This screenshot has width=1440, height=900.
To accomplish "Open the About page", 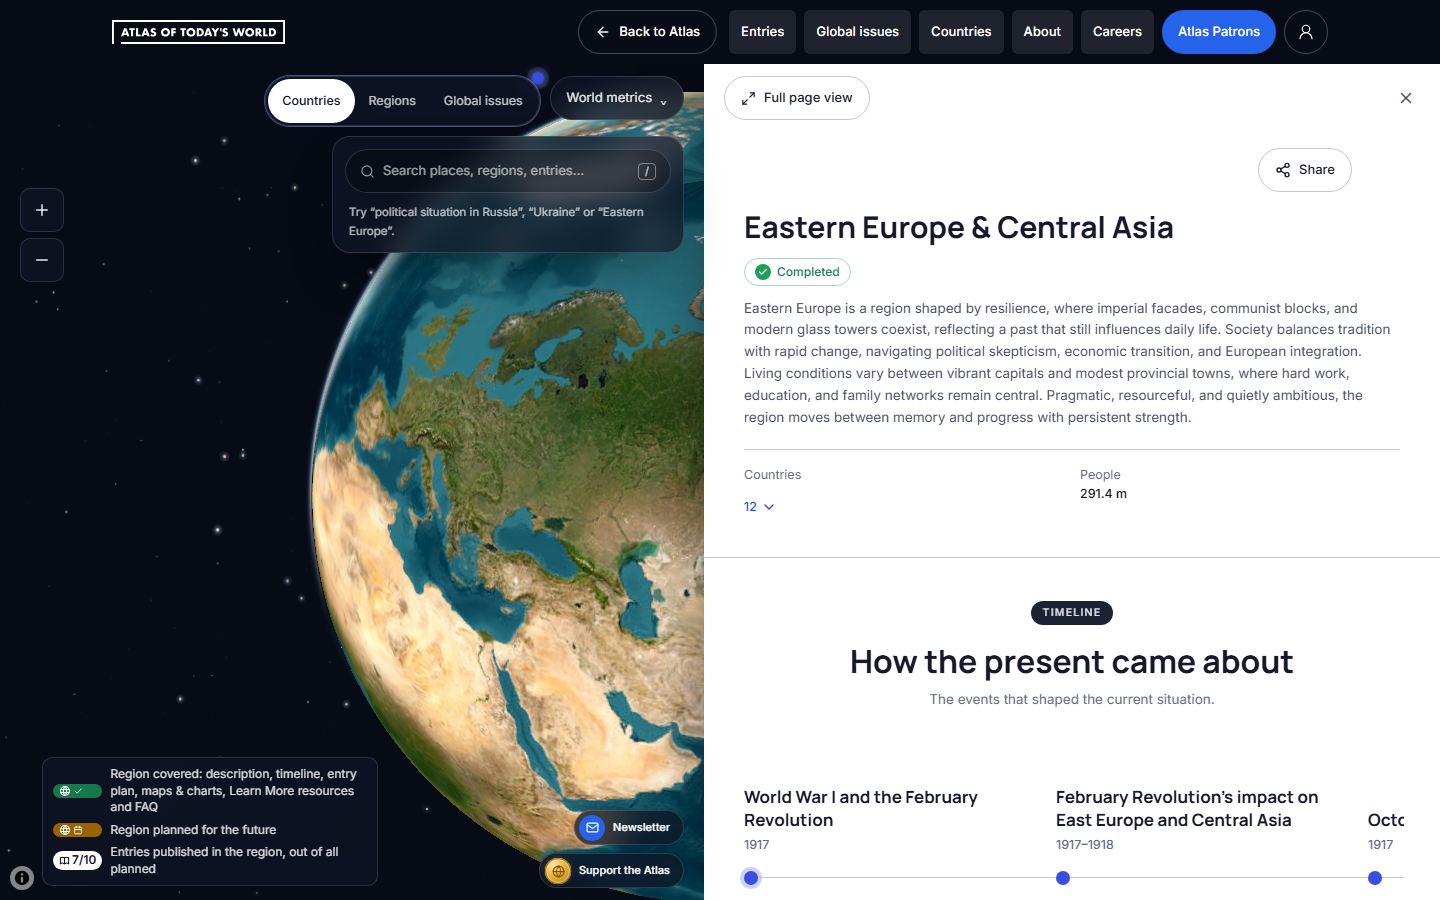I will click(1042, 32).
